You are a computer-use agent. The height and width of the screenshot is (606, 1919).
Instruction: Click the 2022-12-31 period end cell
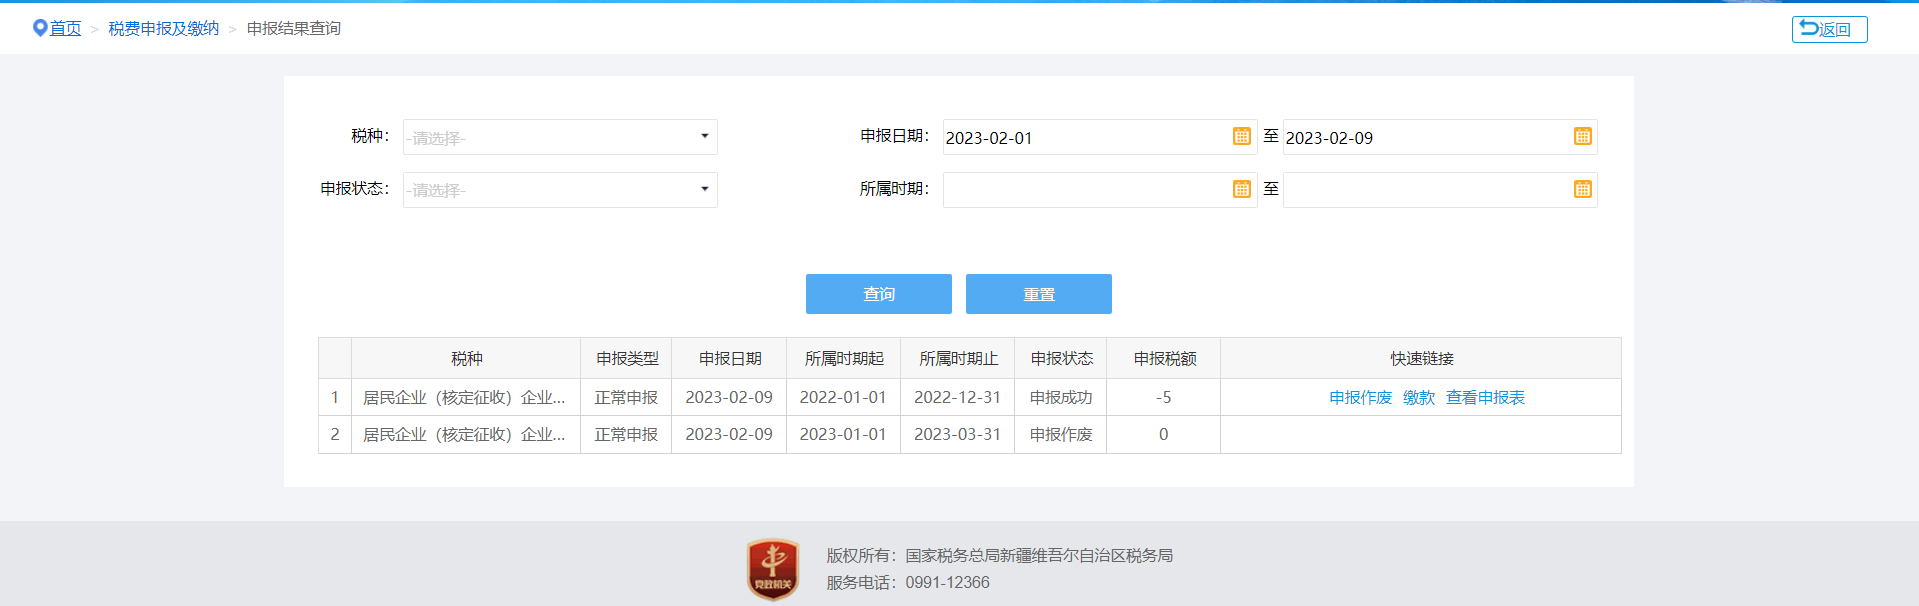(958, 398)
